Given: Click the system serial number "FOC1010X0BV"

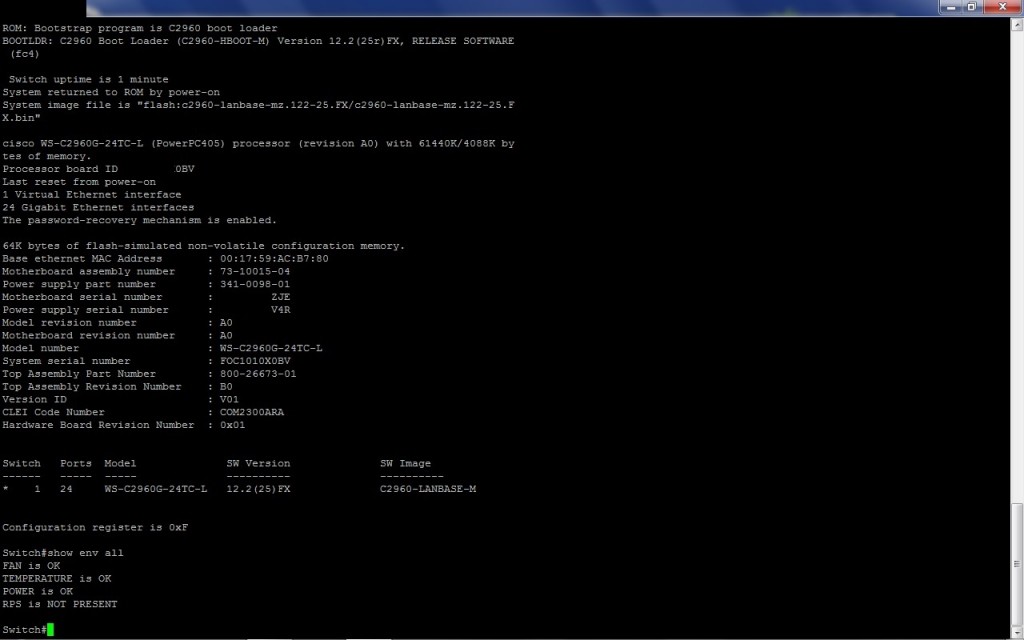Looking at the screenshot, I should (255, 361).
